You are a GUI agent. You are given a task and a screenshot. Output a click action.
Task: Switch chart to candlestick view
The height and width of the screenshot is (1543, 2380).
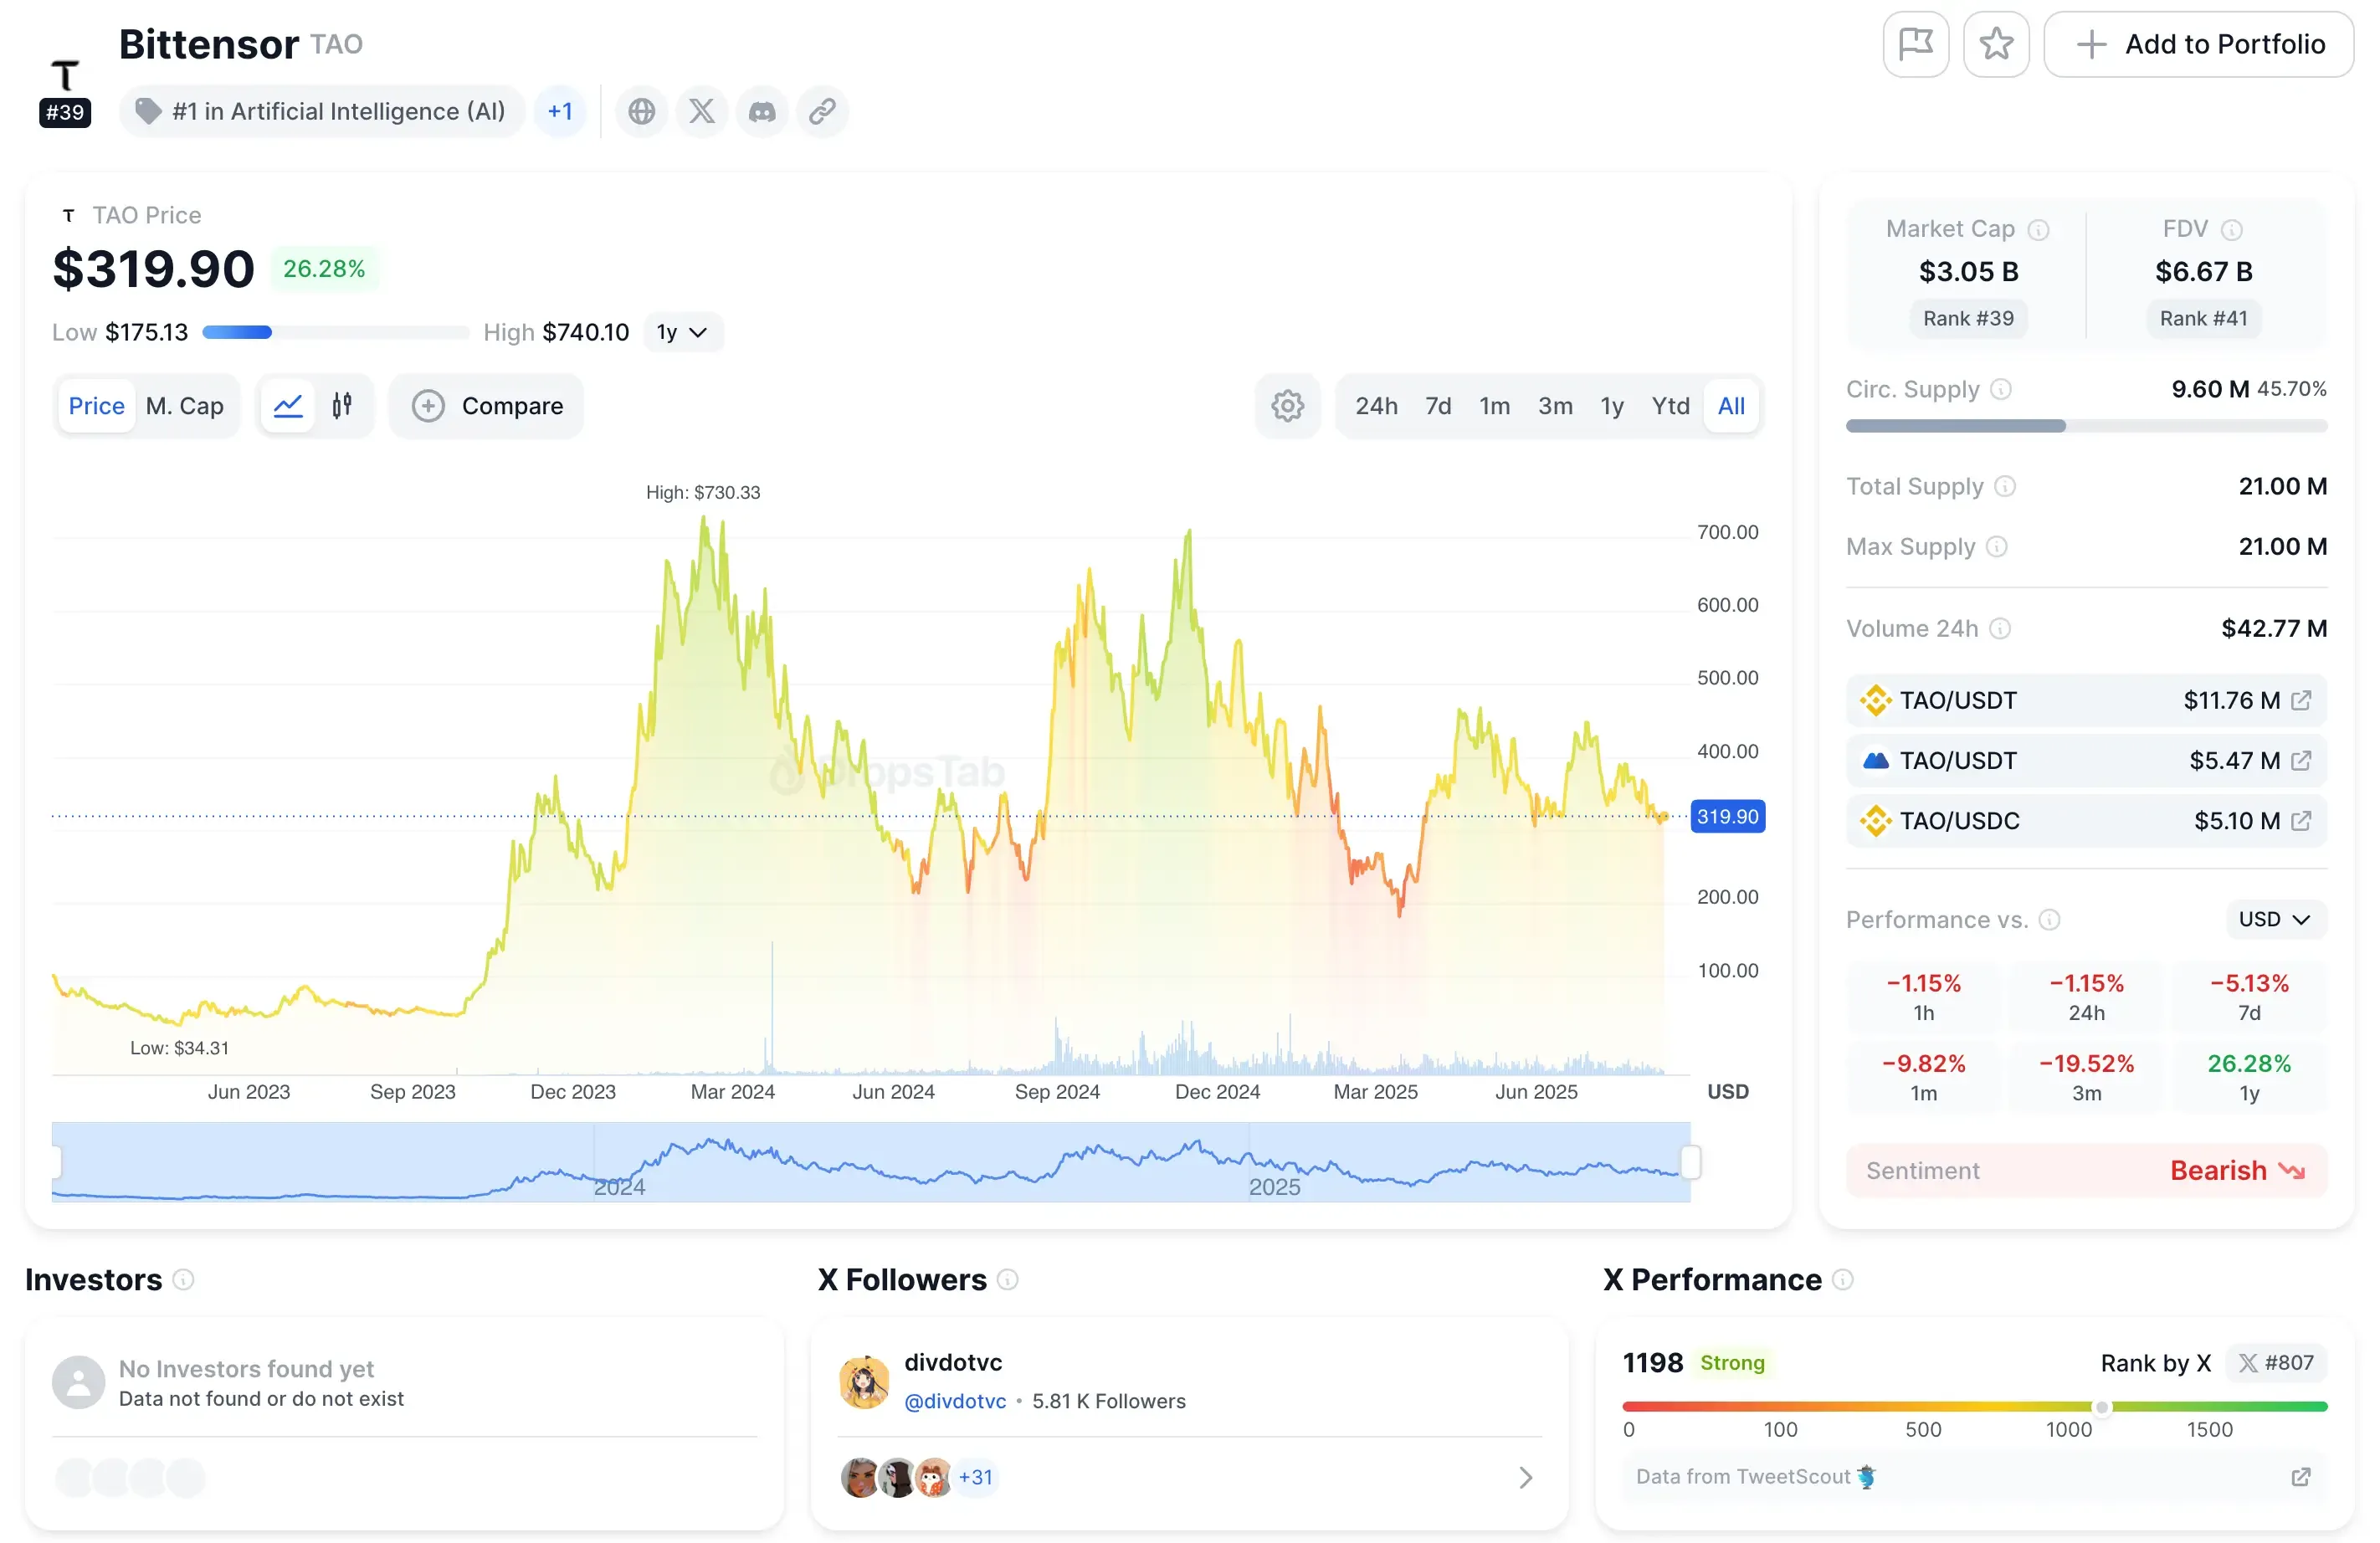[342, 406]
